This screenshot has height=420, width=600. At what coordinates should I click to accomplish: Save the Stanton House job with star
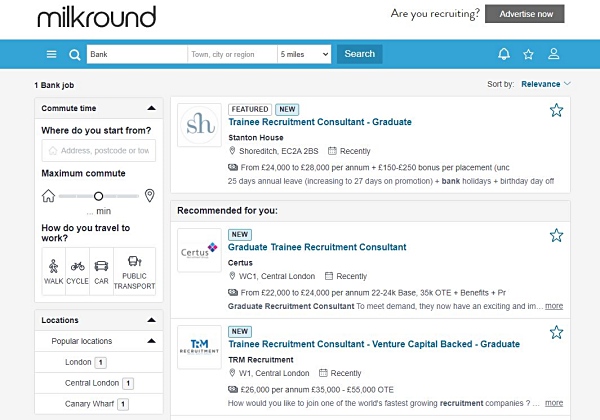pos(556,110)
